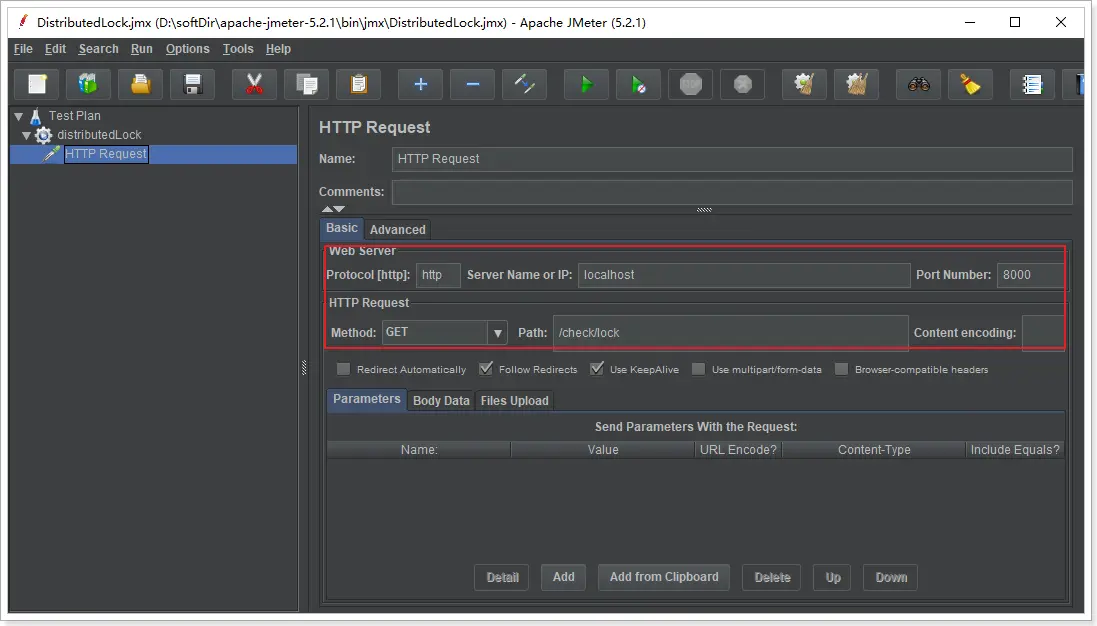Enable the Redirect Automatically checkbox
Screen dimensions: 1097x626
click(x=344, y=369)
